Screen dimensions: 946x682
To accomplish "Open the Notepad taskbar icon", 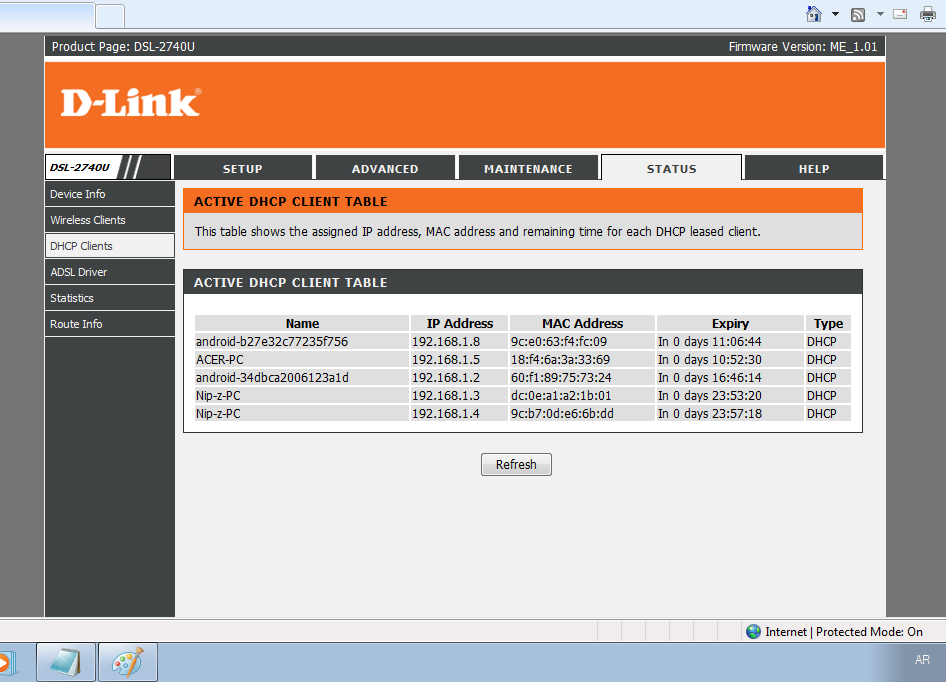I will [66, 662].
